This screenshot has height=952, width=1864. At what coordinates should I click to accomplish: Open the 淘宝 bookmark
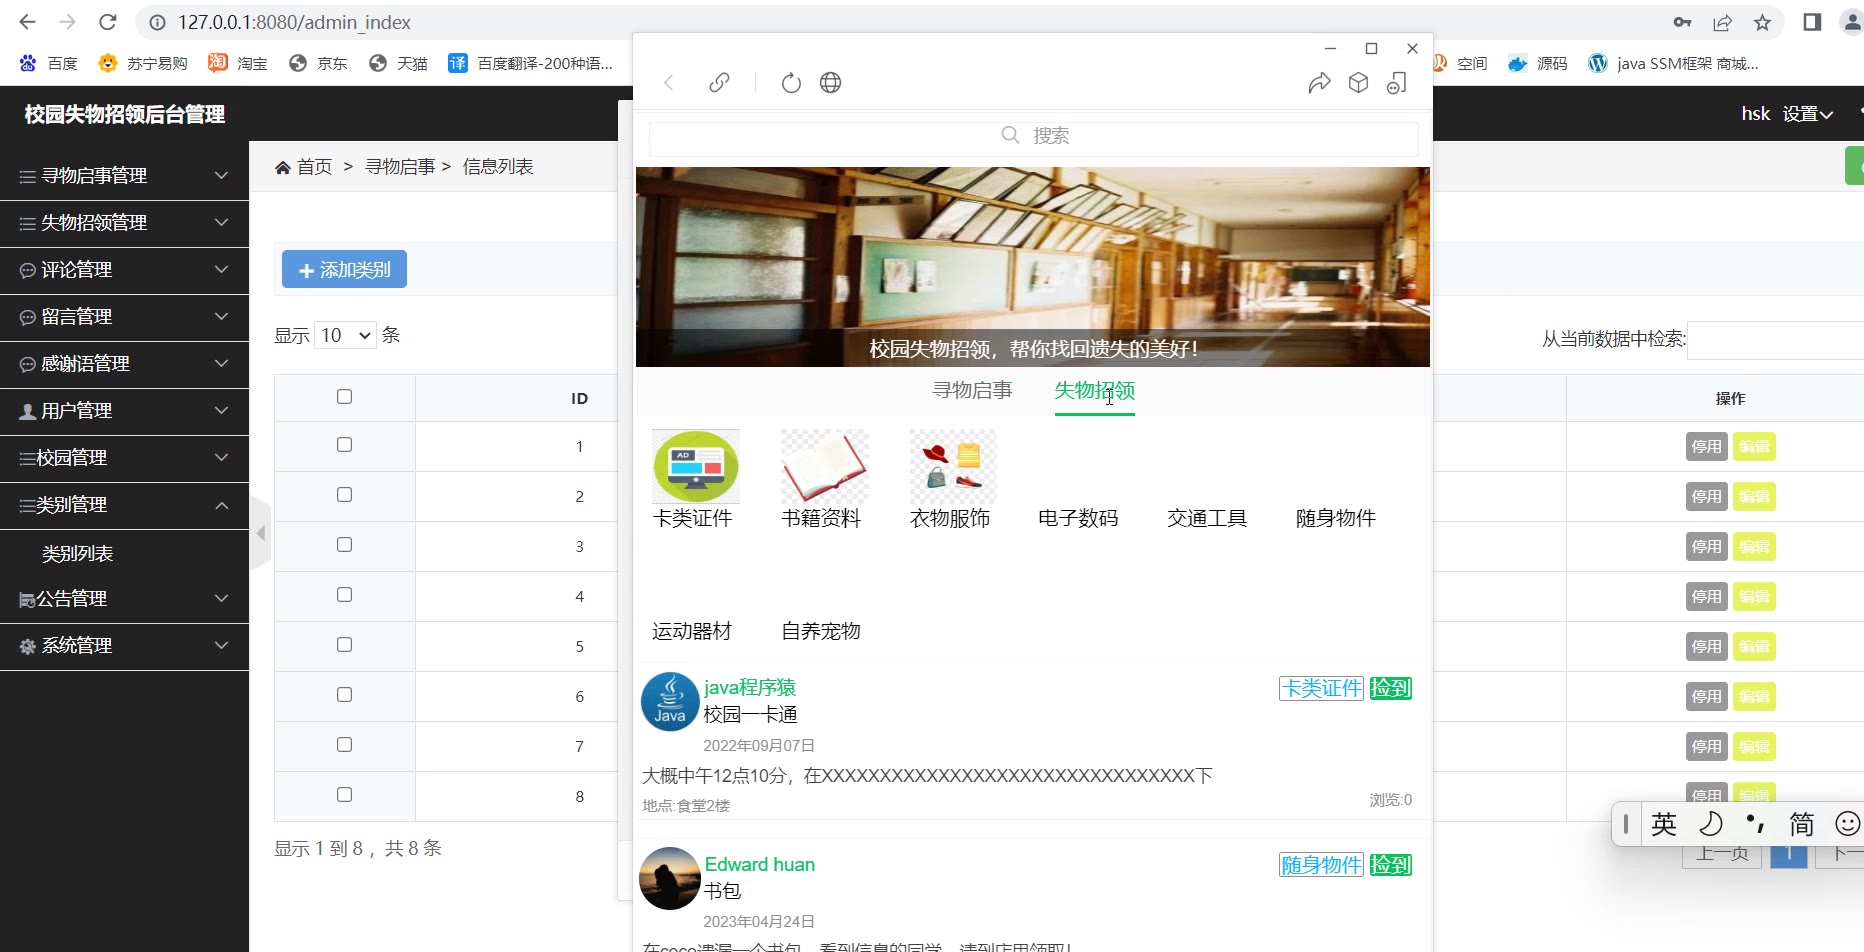pos(238,63)
